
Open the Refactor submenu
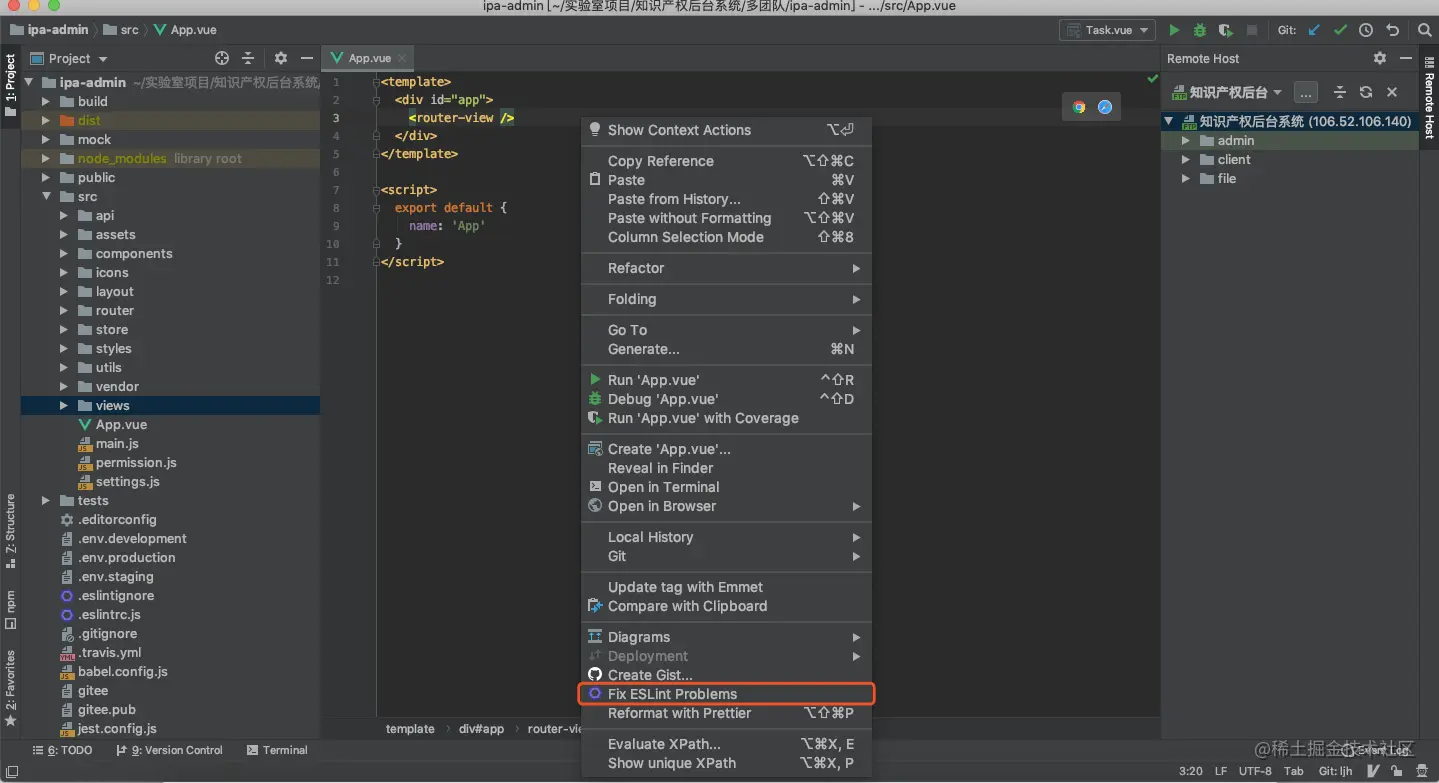tap(726, 268)
